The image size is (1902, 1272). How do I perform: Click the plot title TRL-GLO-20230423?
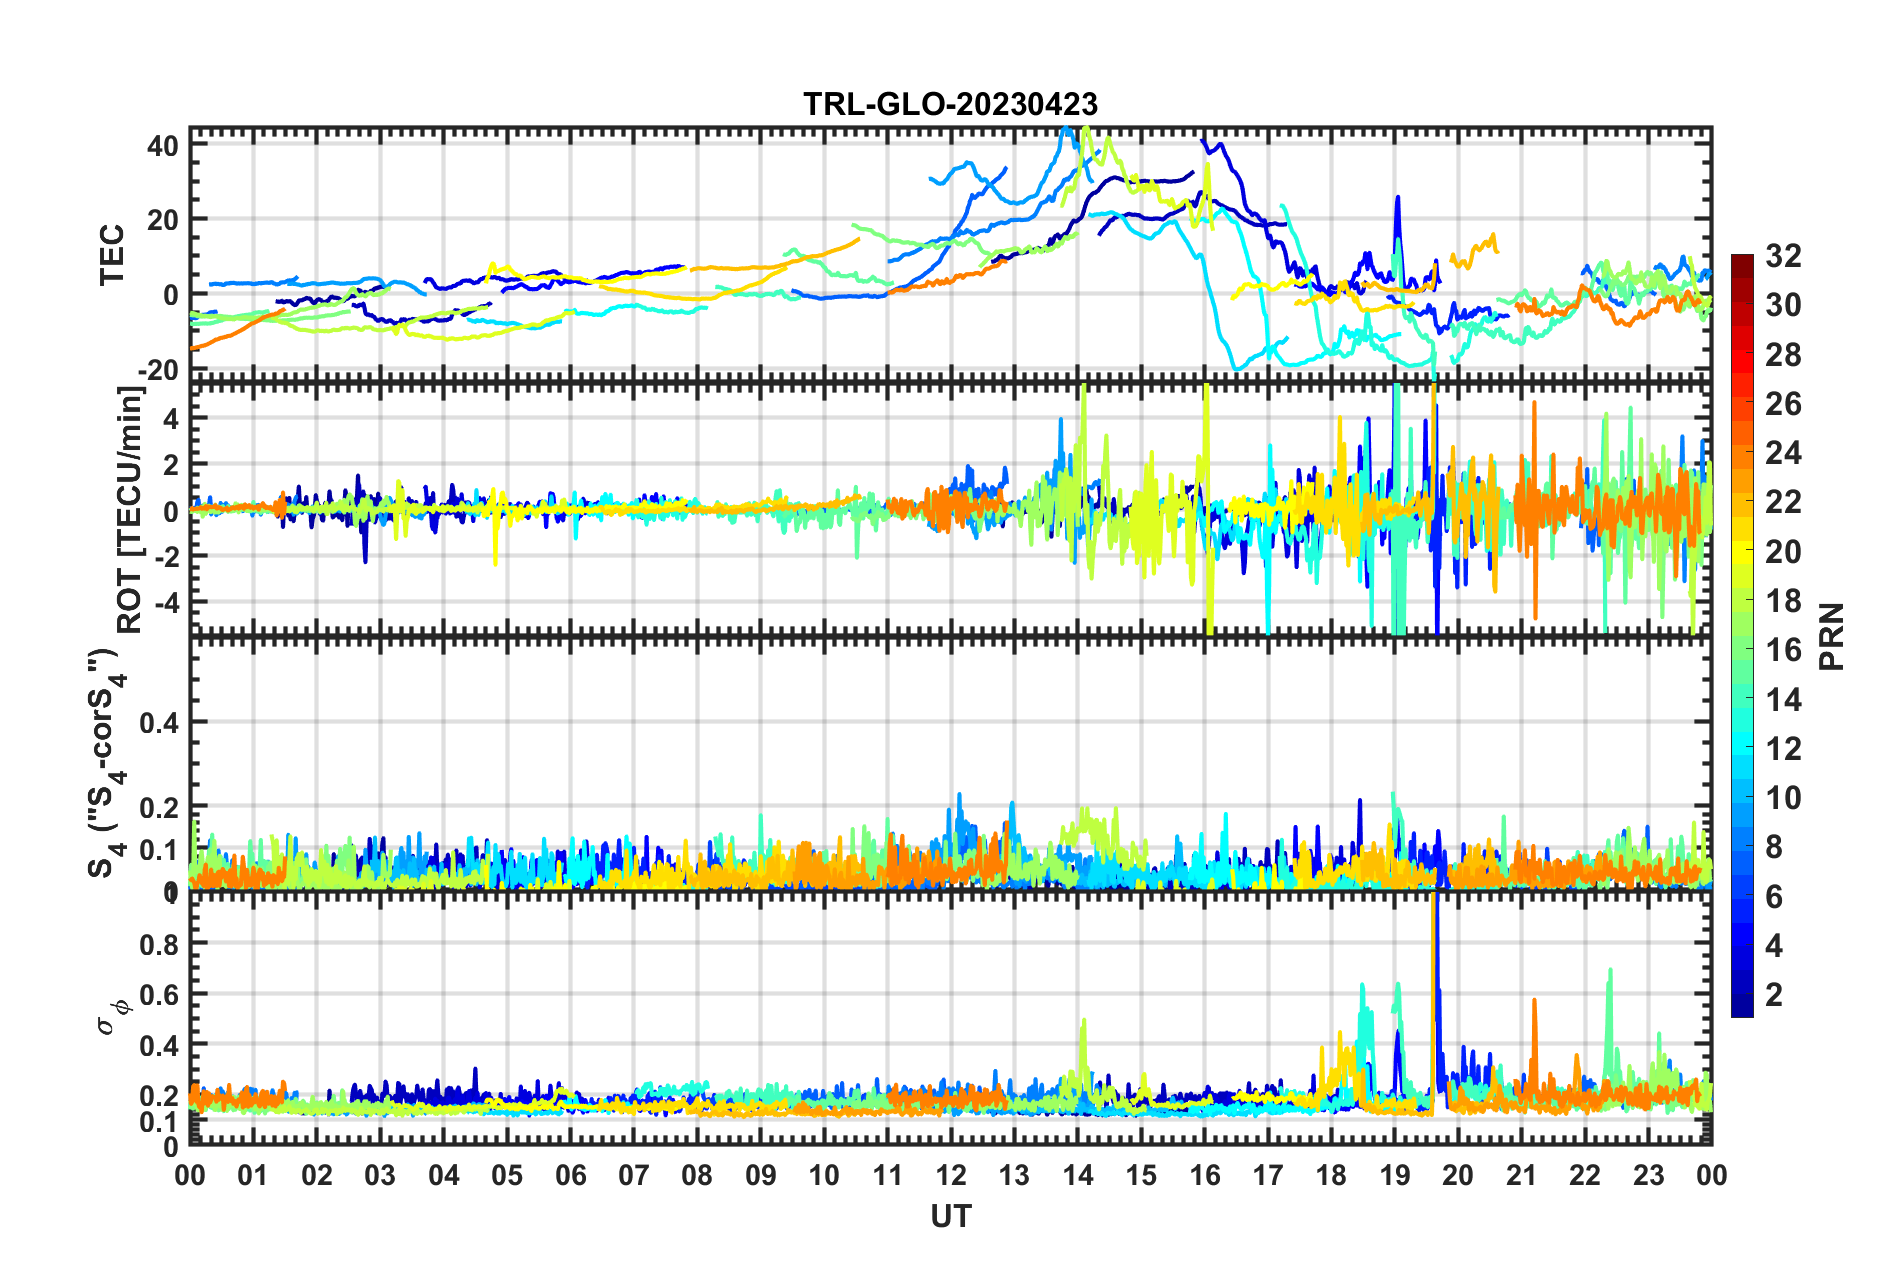[950, 104]
